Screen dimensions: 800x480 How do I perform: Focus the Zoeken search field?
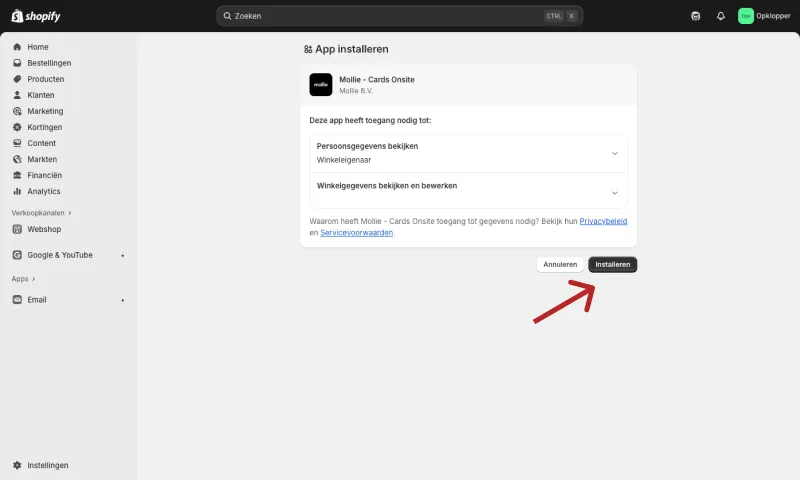click(x=399, y=16)
